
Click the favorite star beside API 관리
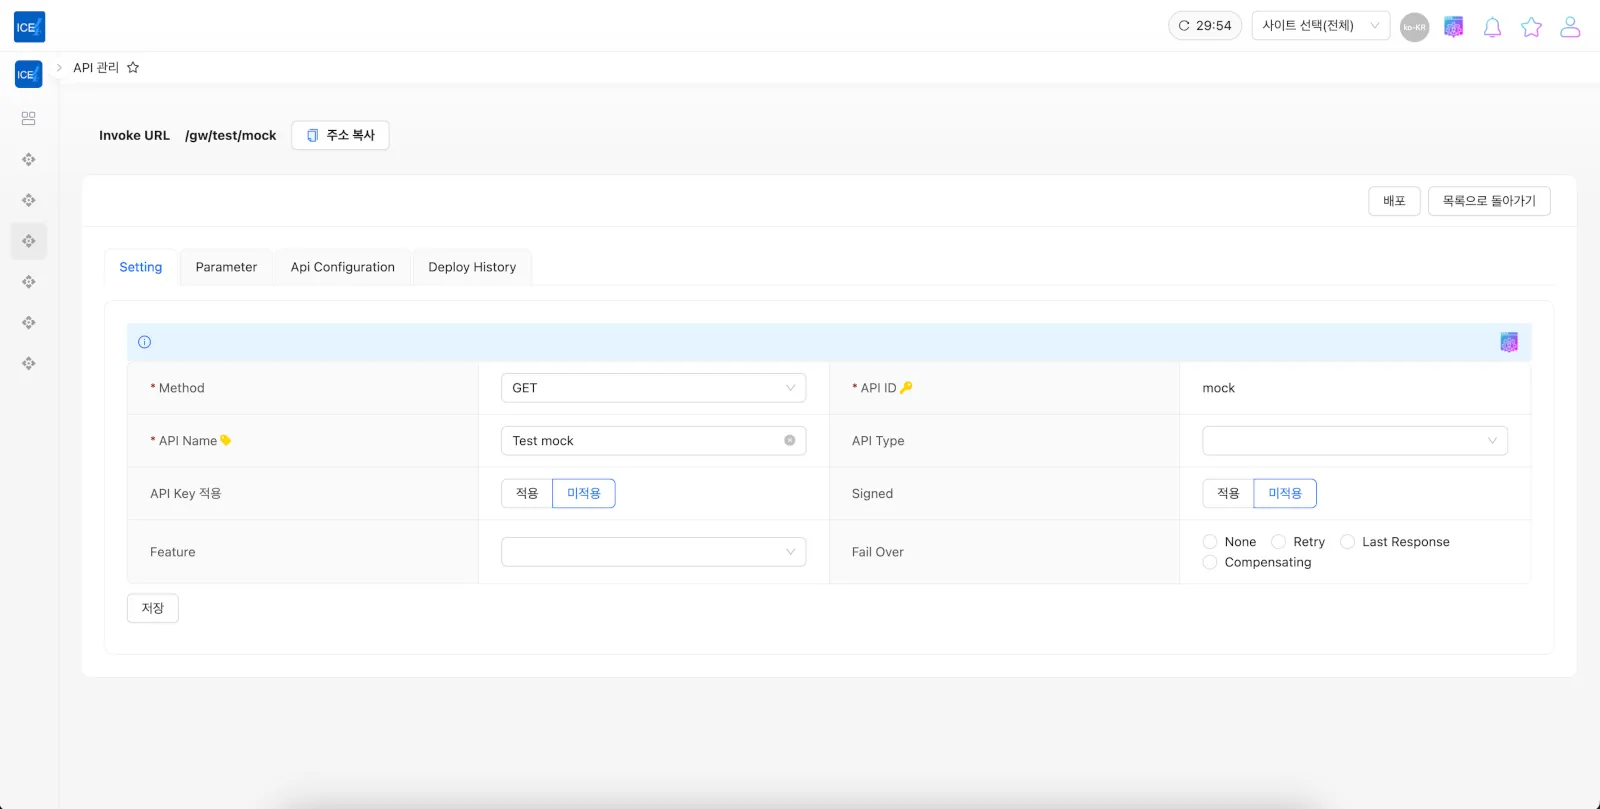point(133,68)
